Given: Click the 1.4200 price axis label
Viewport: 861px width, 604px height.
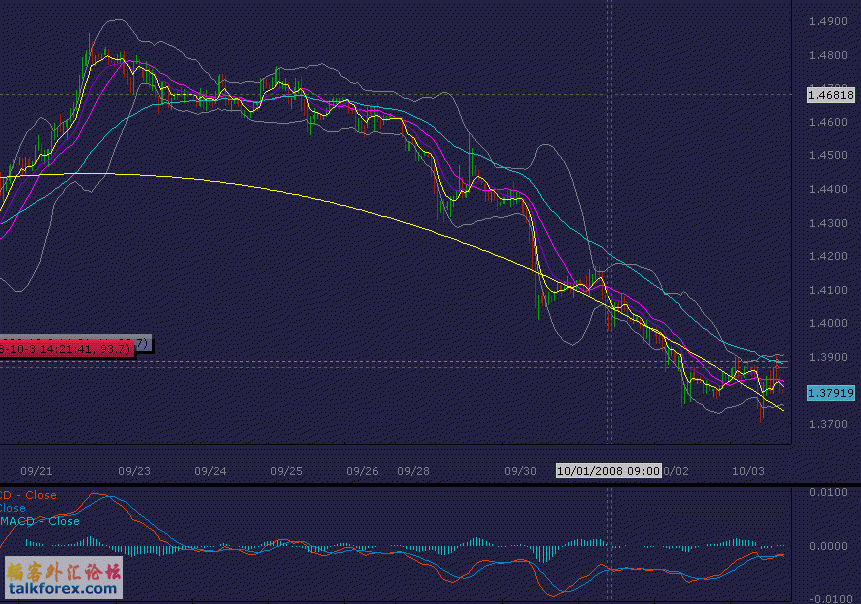Looking at the screenshot, I should tap(828, 256).
